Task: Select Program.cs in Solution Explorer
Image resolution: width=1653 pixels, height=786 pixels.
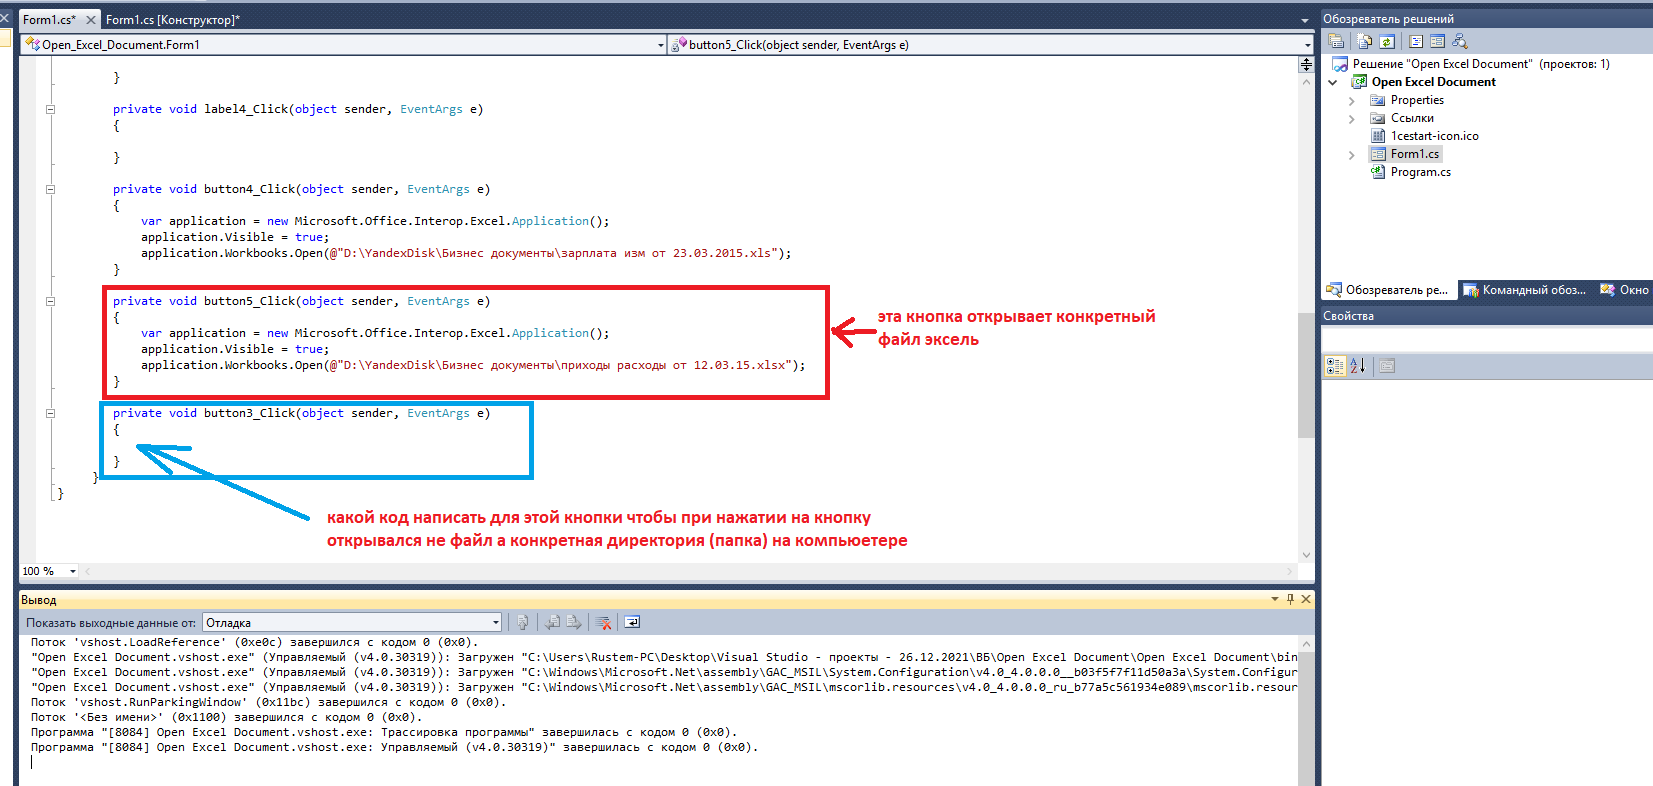Action: coord(1420,172)
